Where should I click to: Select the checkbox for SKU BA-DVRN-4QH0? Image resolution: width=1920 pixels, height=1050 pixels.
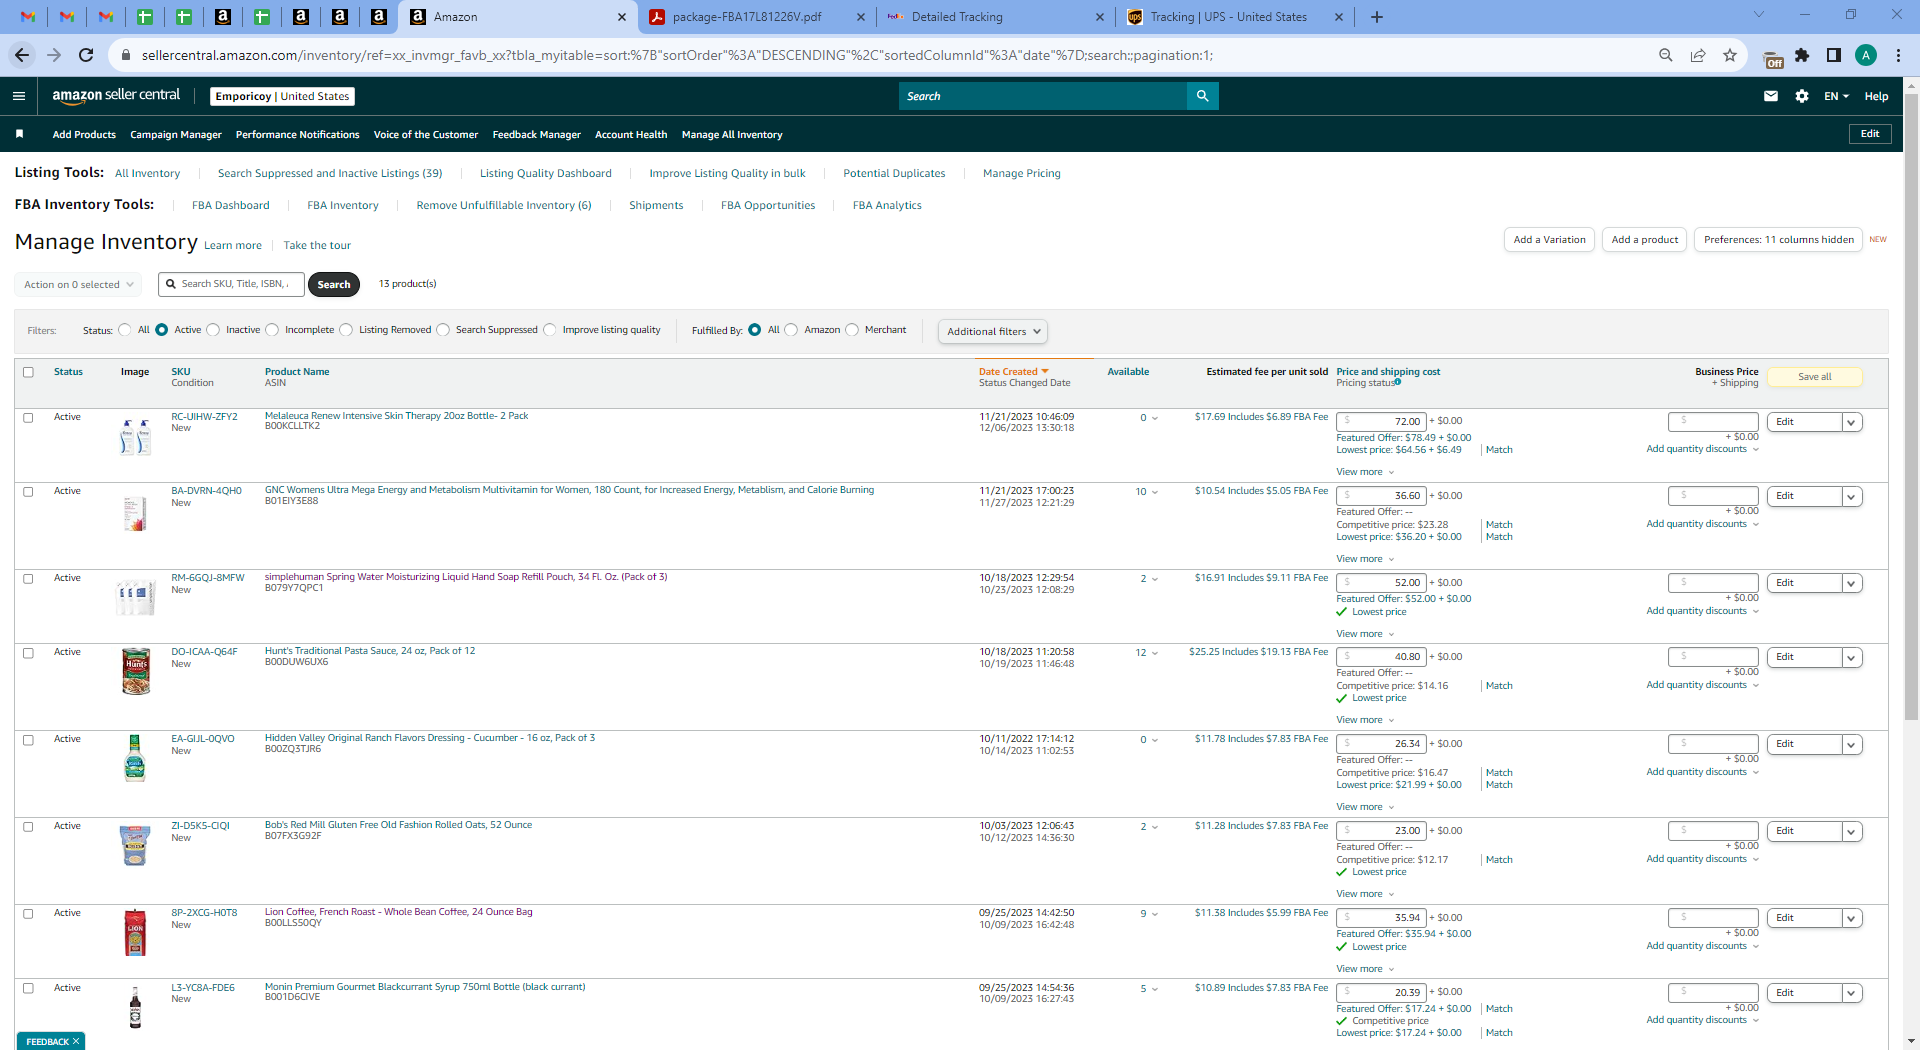(28, 491)
